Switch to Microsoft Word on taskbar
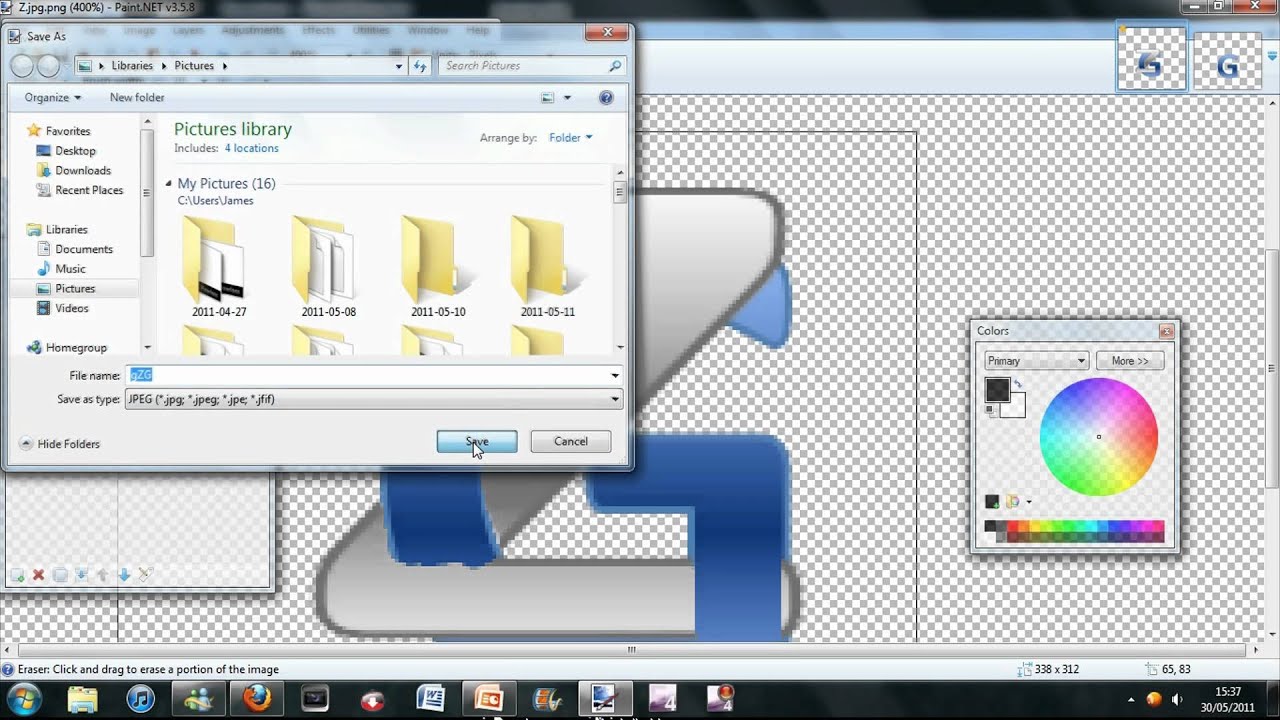 pyautogui.click(x=431, y=698)
